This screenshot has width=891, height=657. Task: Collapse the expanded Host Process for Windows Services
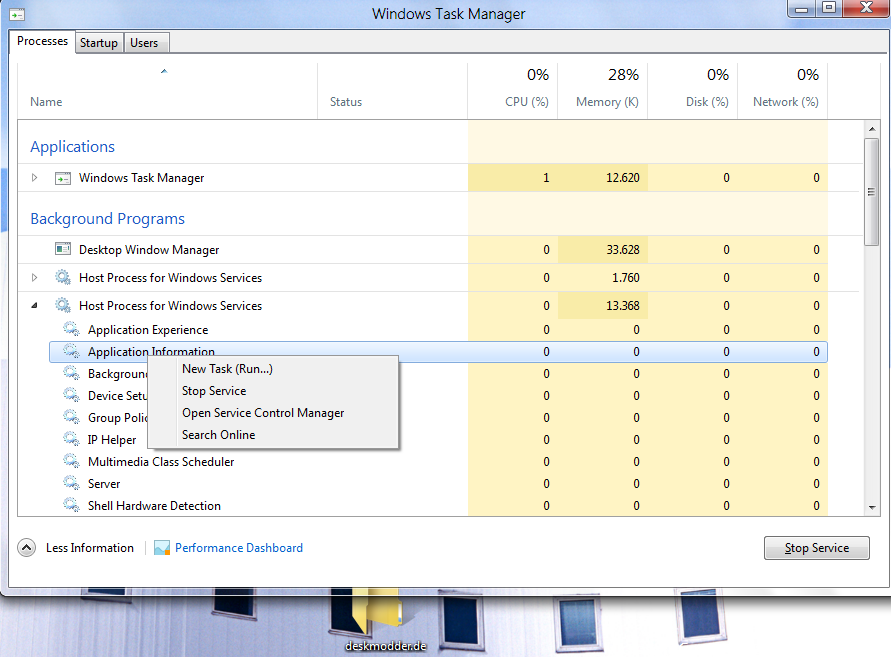tap(35, 305)
